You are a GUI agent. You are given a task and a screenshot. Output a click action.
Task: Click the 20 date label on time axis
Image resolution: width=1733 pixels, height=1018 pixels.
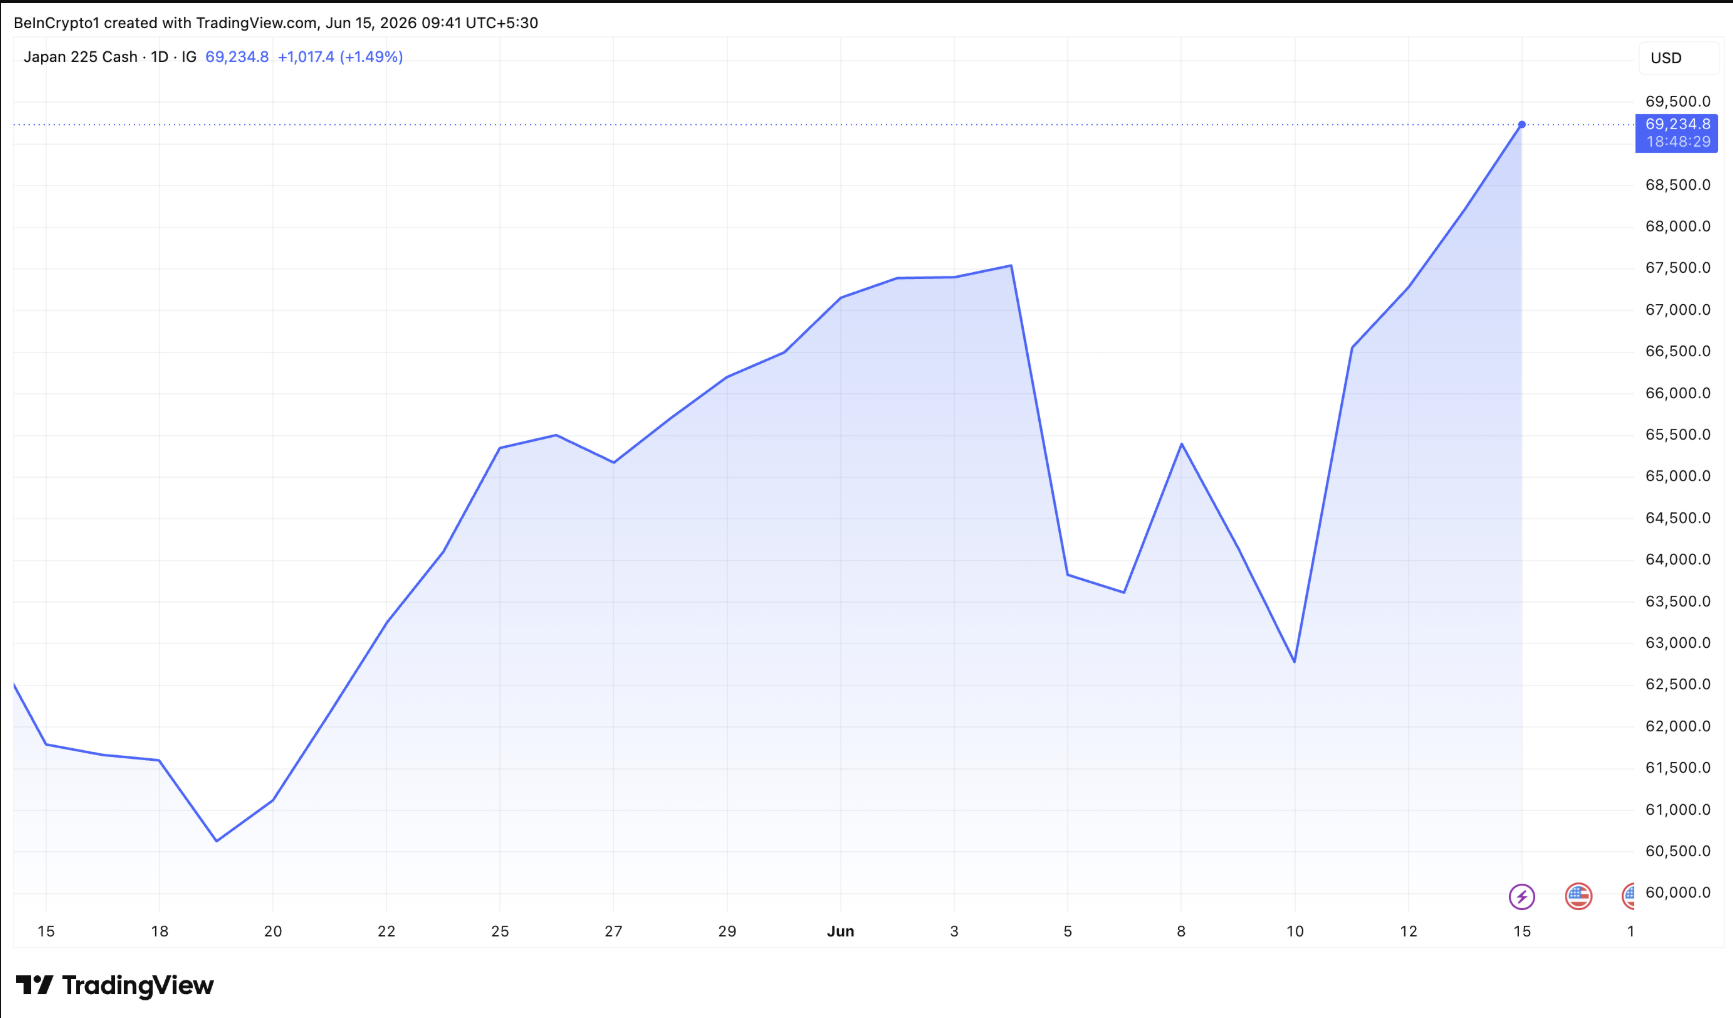pyautogui.click(x=273, y=931)
